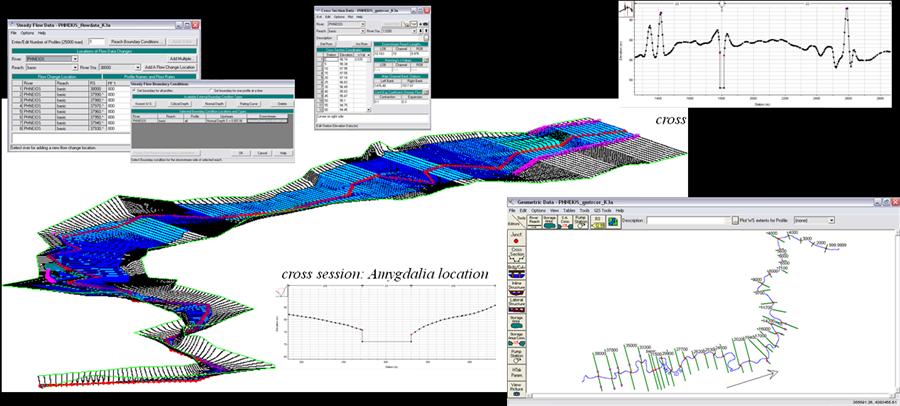Open the Tools menu in Geometric Data

584,210
